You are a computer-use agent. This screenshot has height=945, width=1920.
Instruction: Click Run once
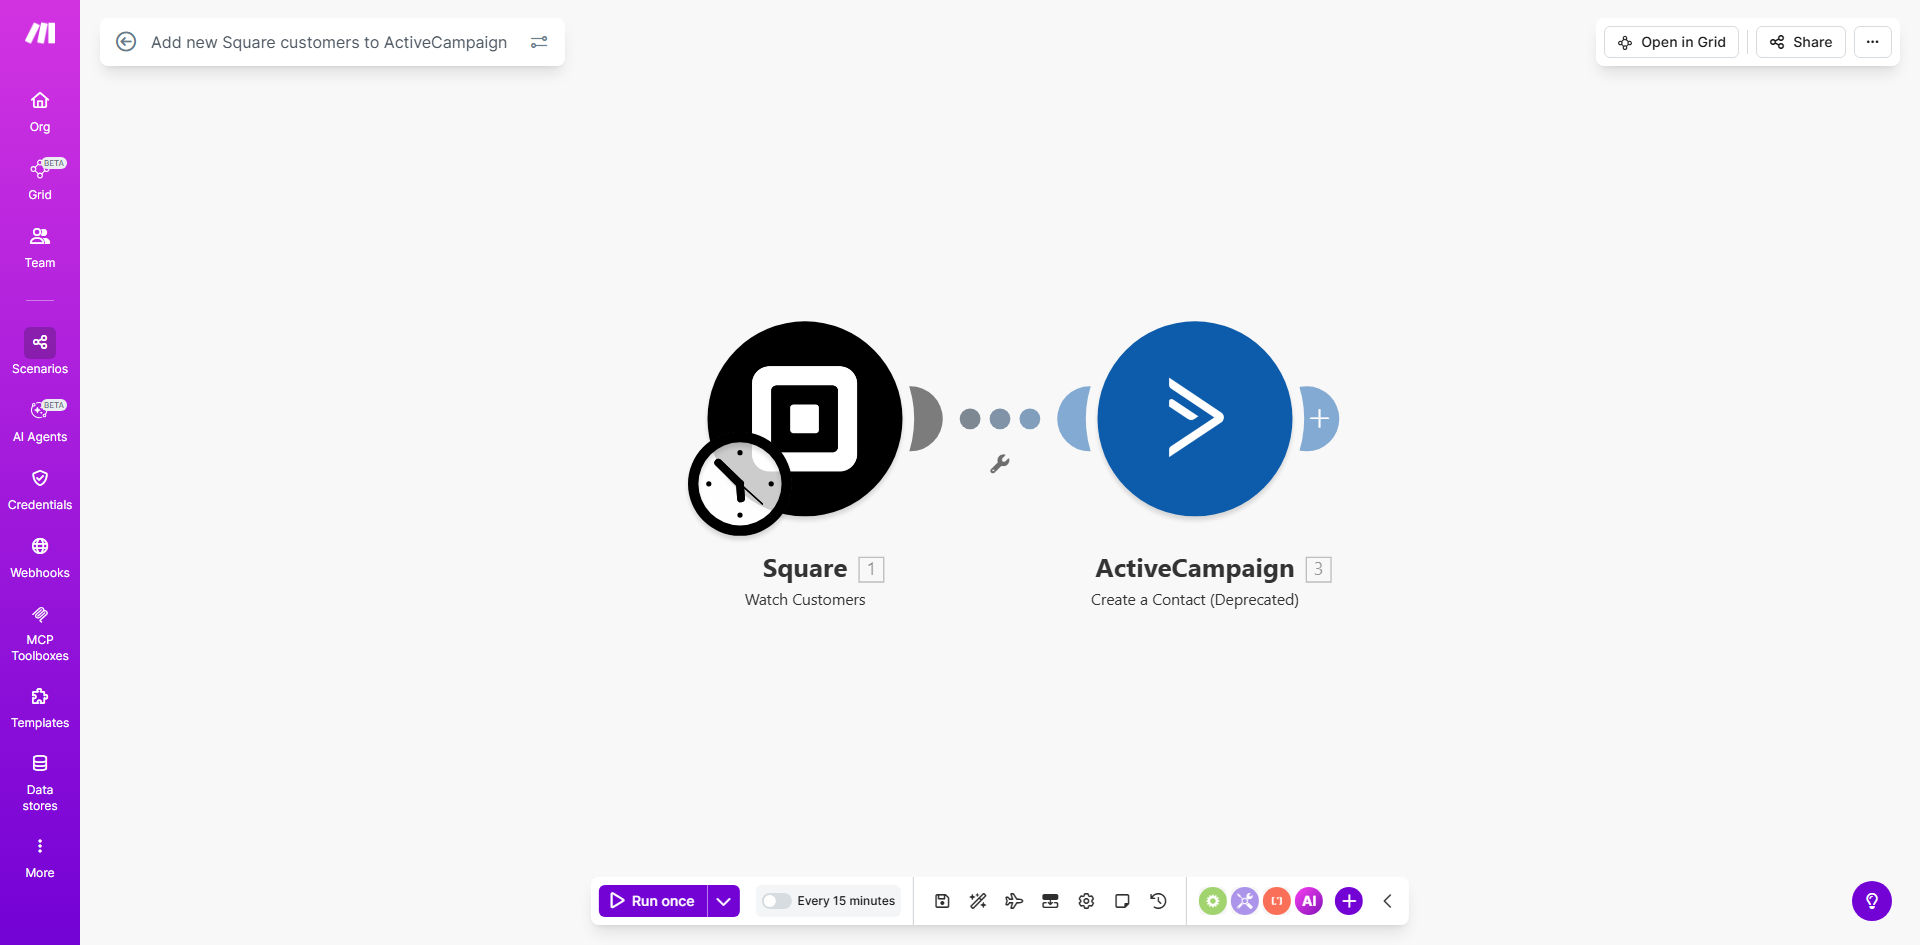click(x=653, y=901)
